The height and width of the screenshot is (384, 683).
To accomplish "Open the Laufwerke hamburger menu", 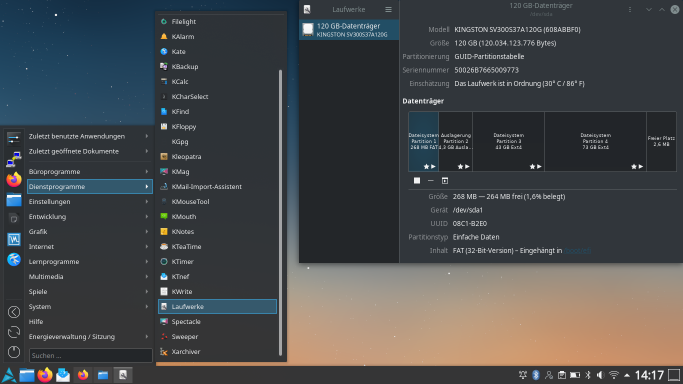I will click(x=388, y=10).
